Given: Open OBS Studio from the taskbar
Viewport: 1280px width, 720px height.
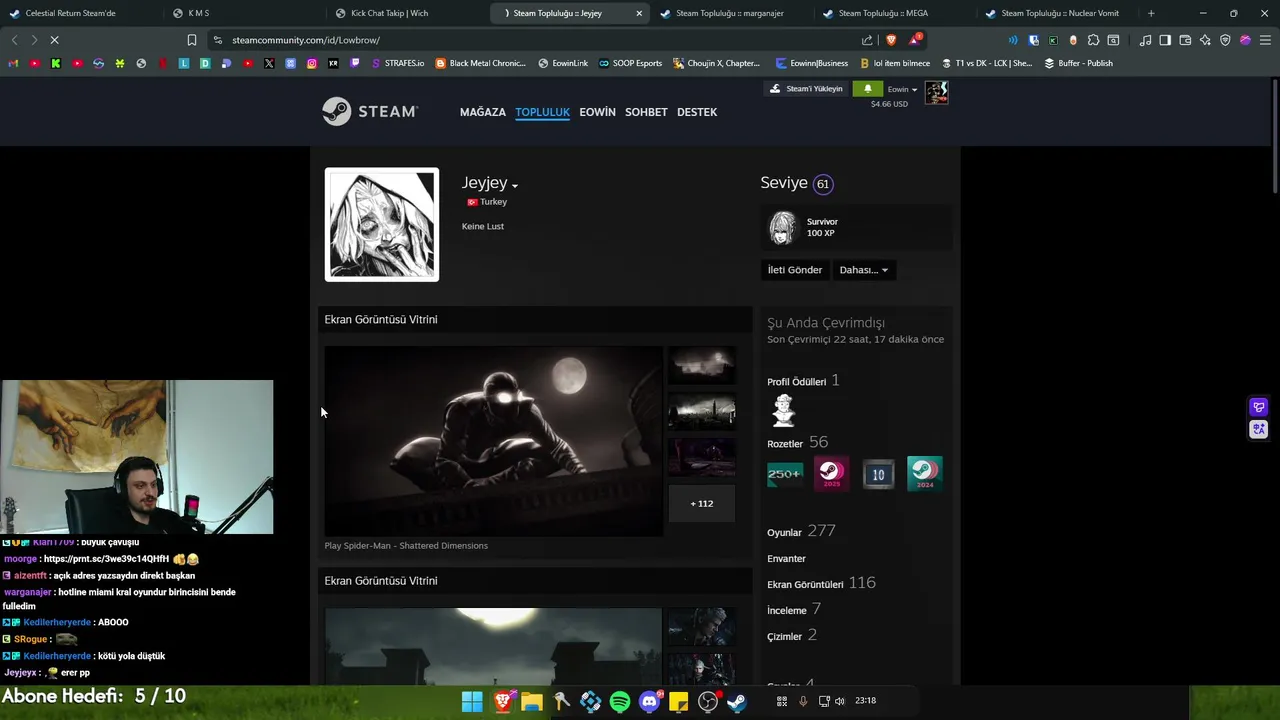Looking at the screenshot, I should [708, 701].
